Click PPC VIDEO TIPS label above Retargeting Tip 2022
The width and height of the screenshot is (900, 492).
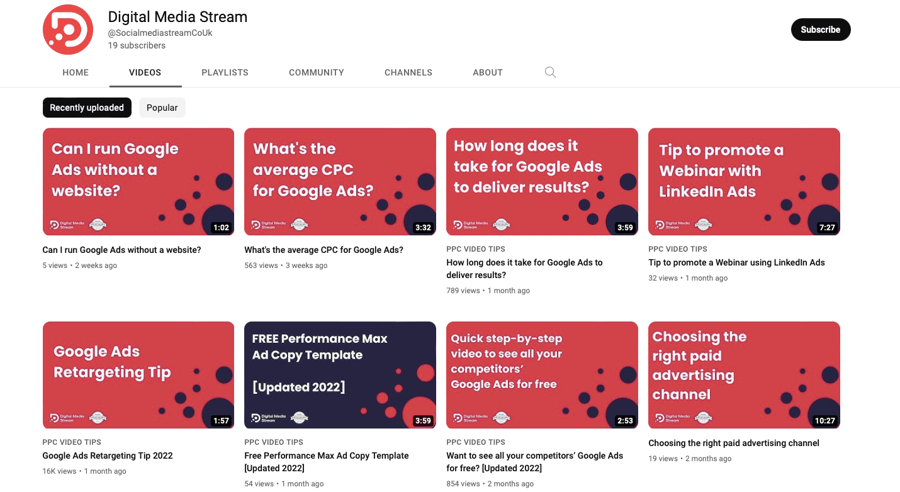pyautogui.click(x=72, y=442)
